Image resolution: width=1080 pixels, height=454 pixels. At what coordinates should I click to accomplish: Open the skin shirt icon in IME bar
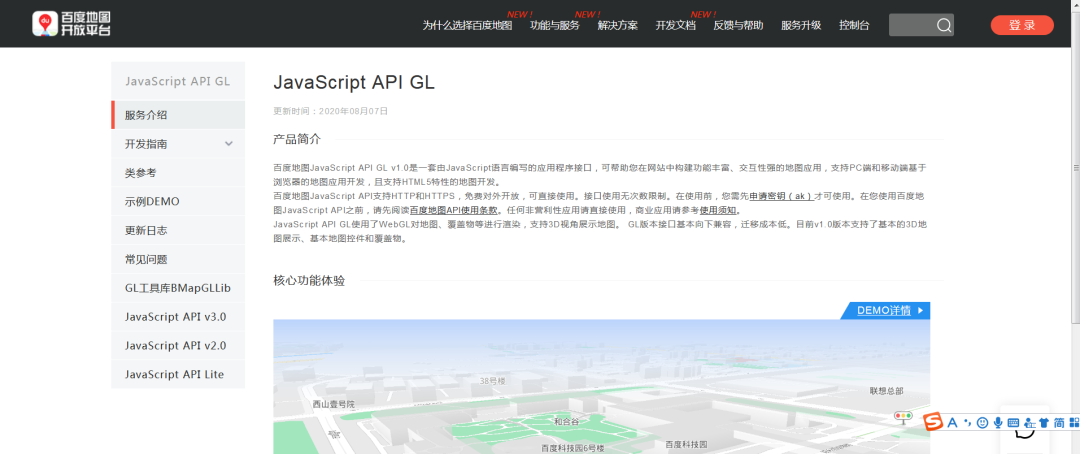point(1044,423)
